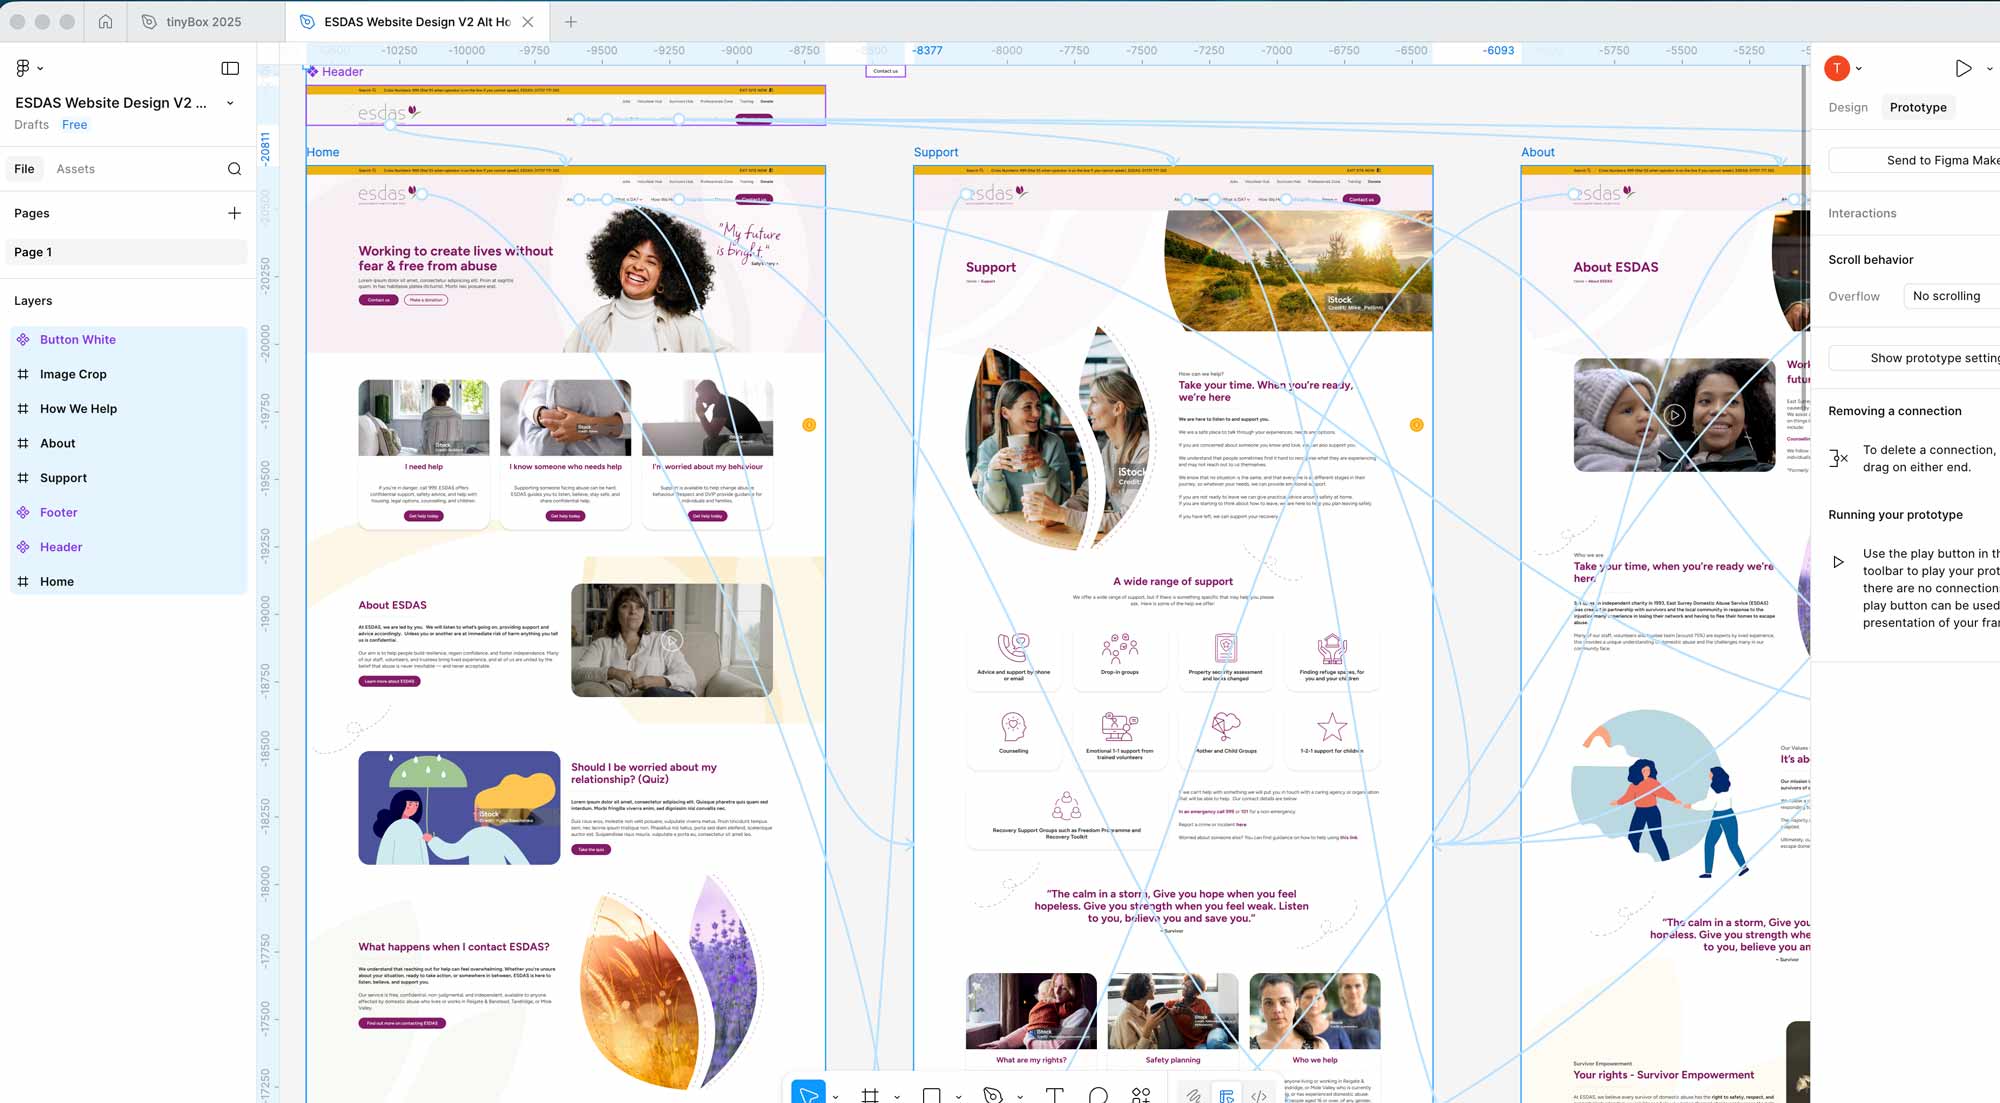Click Drafts location label

point(31,125)
